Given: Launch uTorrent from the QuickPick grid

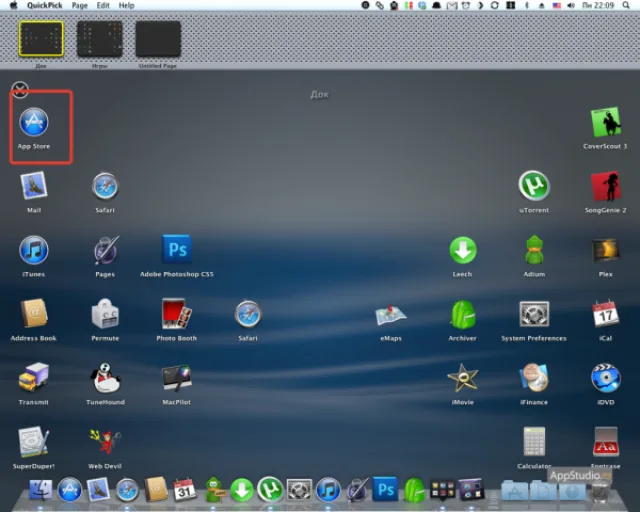Looking at the screenshot, I should pos(534,186).
